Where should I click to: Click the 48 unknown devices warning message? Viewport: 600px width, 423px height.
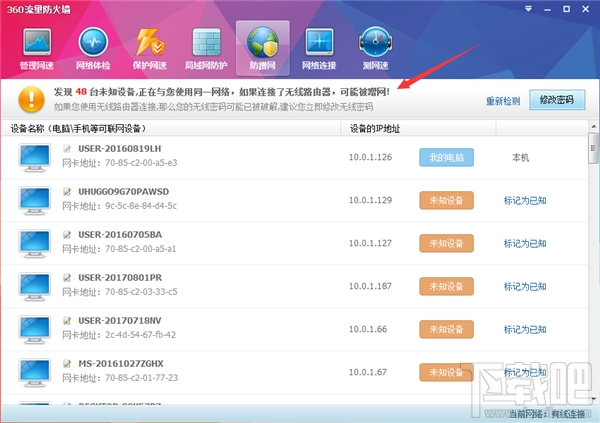pyautogui.click(x=222, y=92)
